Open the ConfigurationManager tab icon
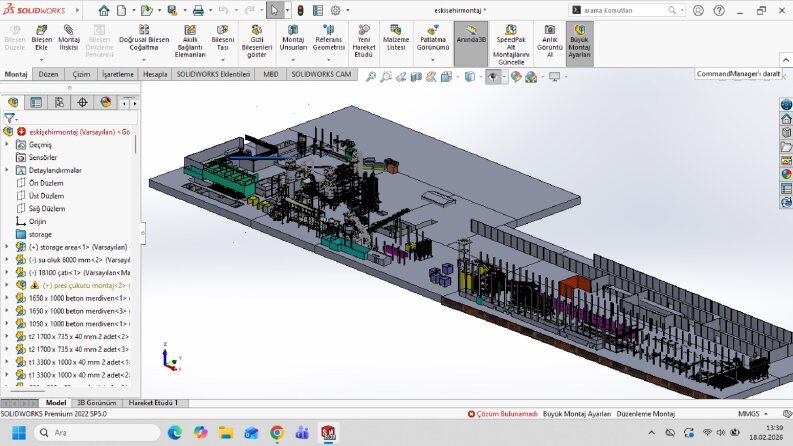The image size is (793, 446). coord(59,103)
